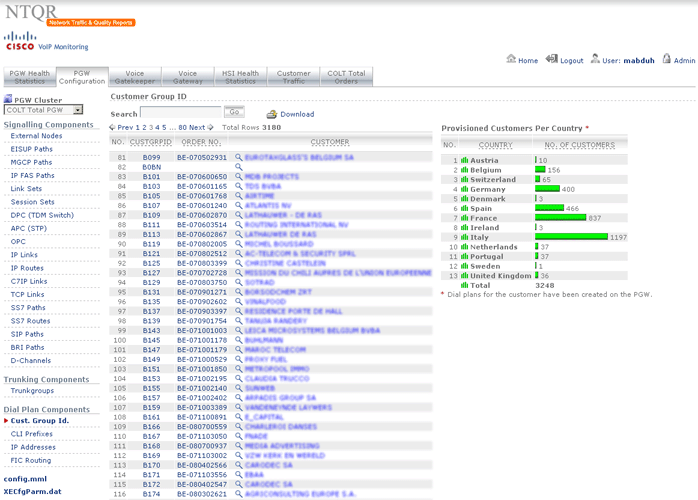Click the Prev page arrow icon

[x=112, y=128]
